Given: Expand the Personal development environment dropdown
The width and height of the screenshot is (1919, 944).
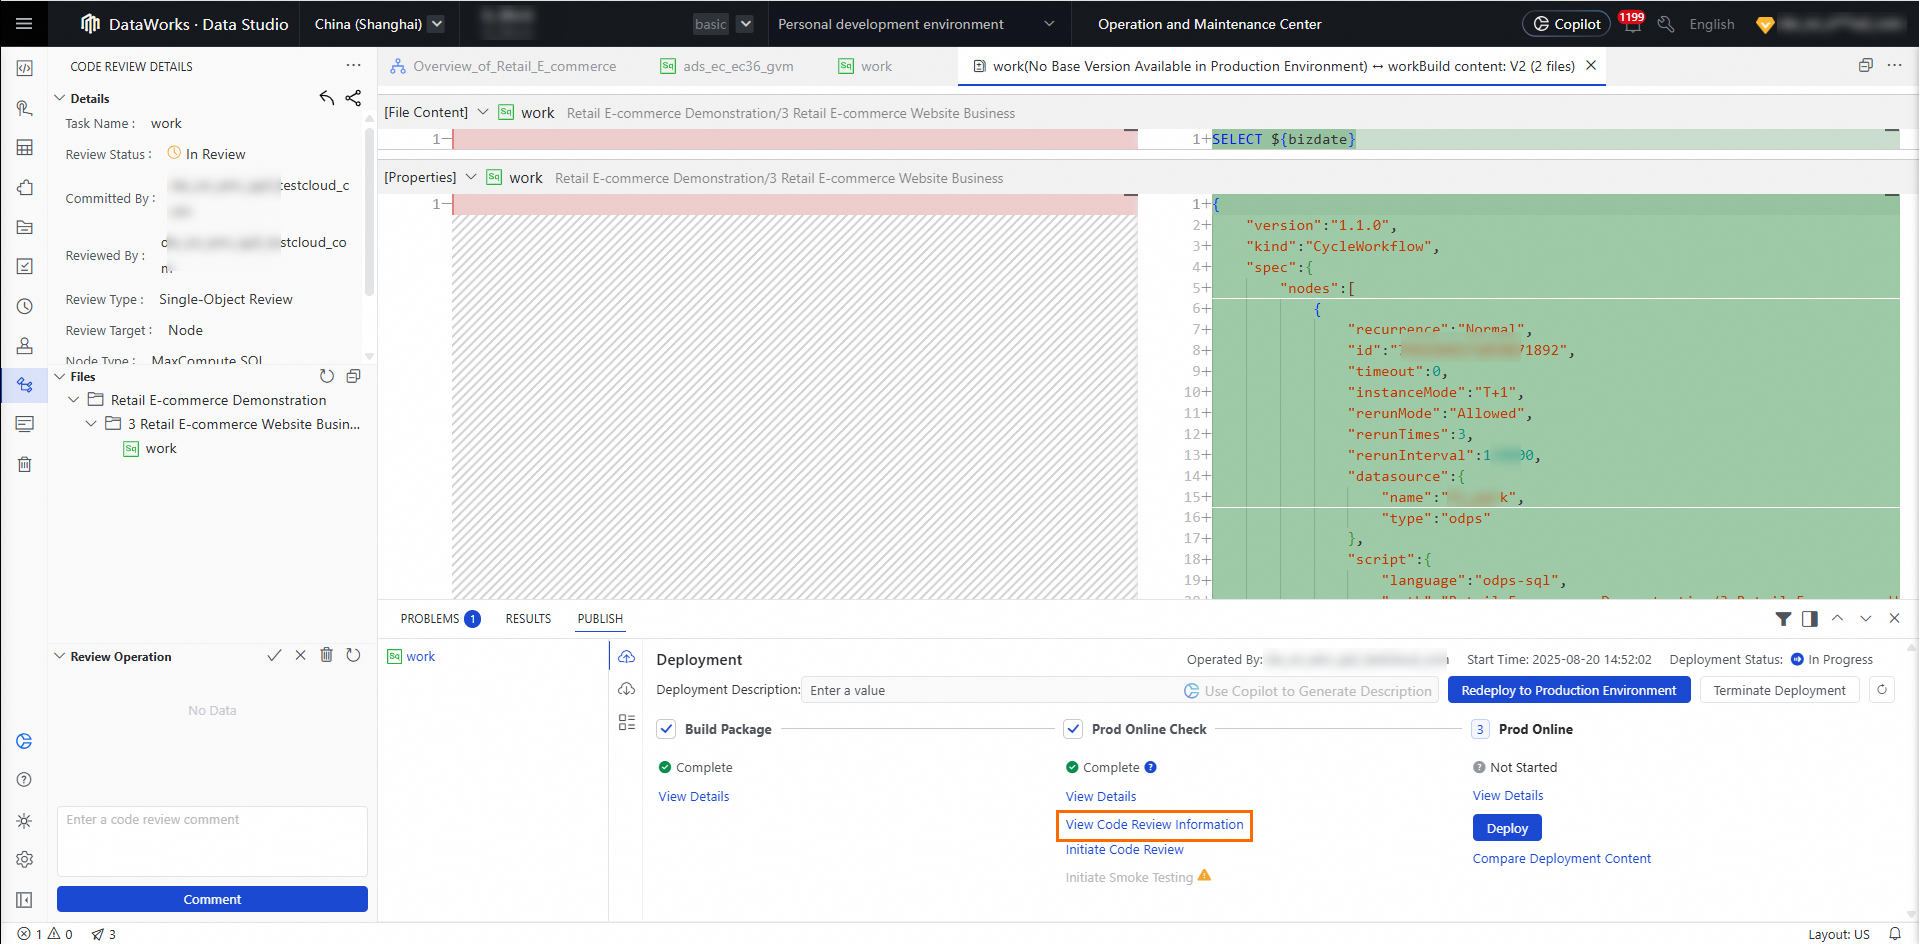Looking at the screenshot, I should tap(1049, 24).
